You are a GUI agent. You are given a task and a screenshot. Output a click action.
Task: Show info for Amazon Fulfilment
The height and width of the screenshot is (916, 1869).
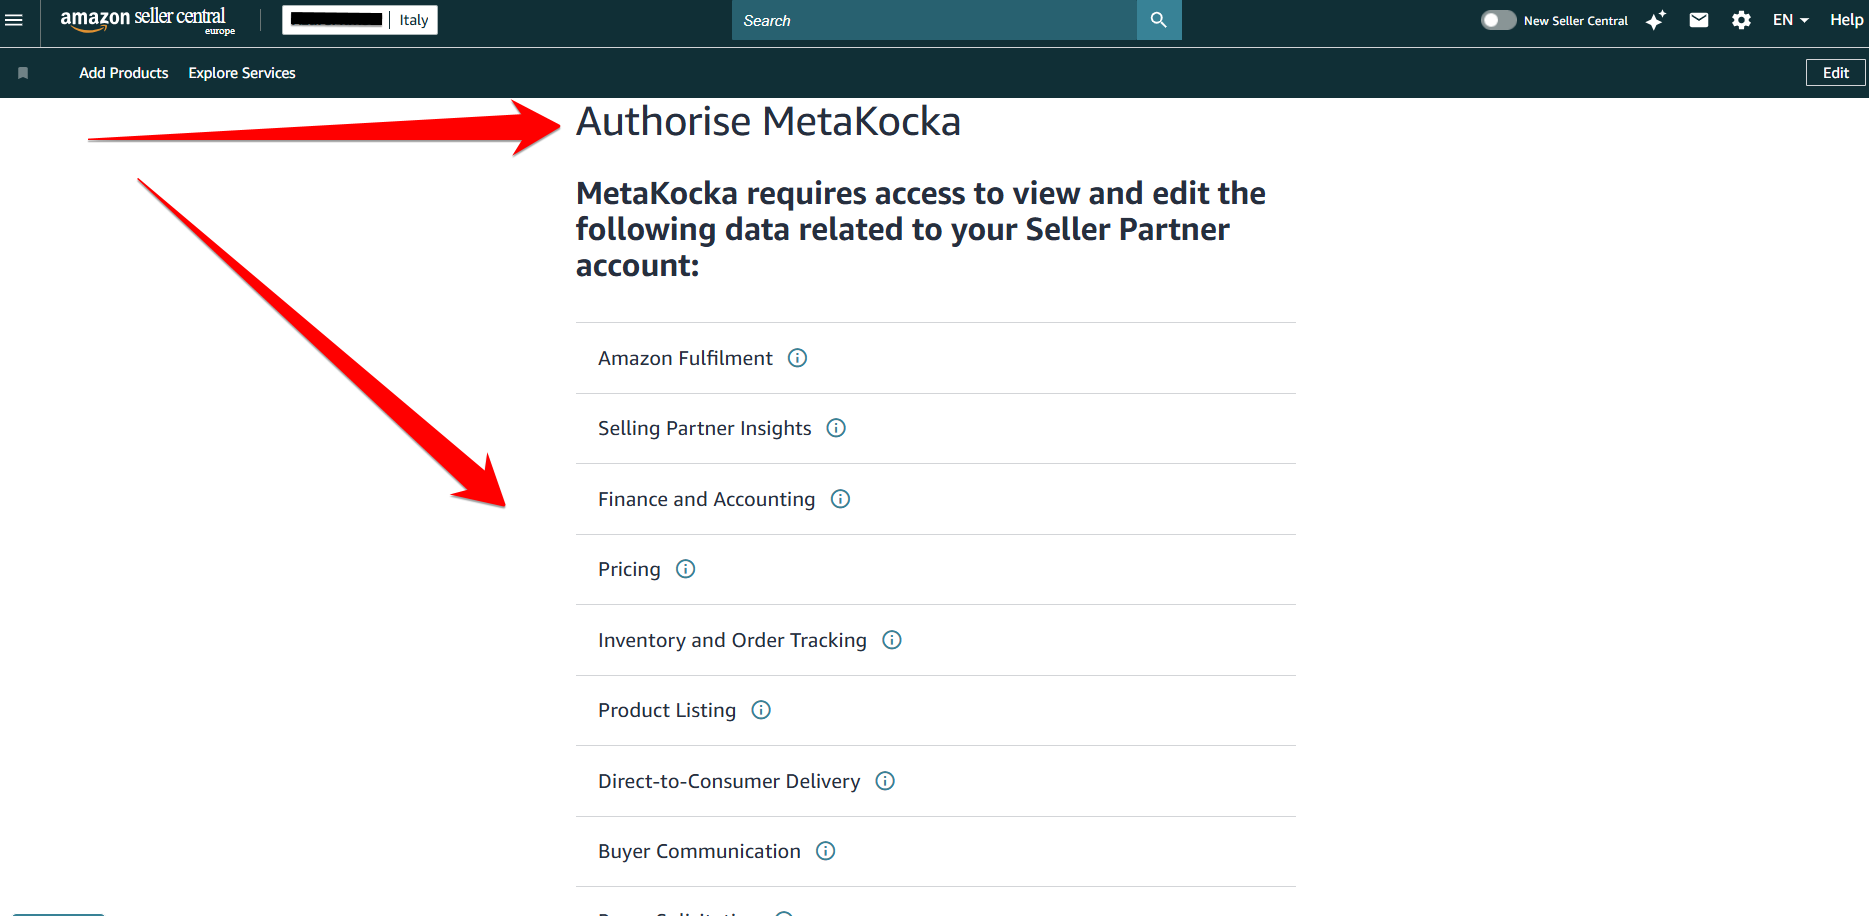point(797,358)
